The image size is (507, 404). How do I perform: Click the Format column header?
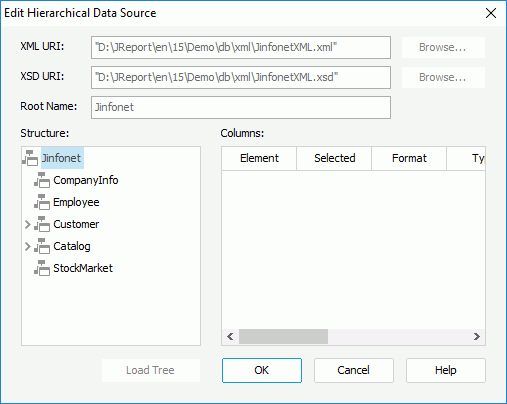[x=409, y=158]
